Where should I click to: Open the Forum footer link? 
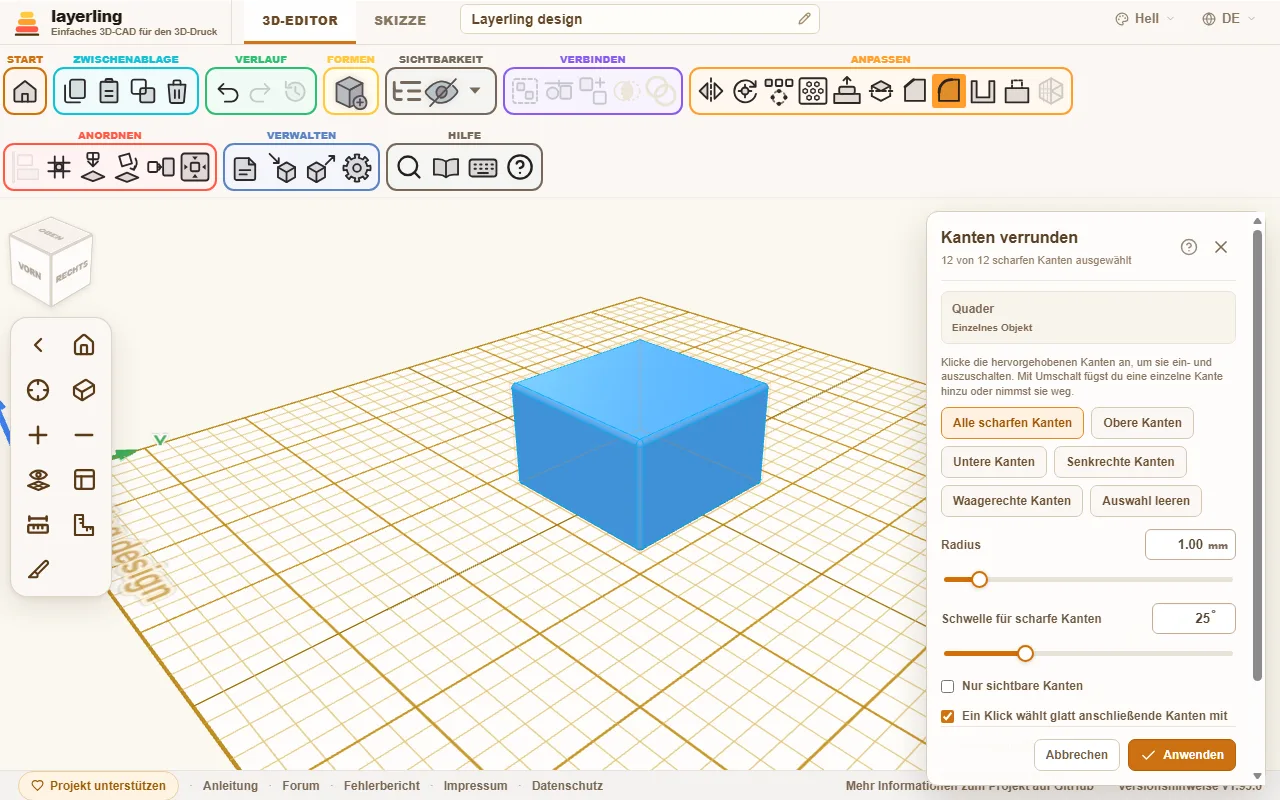pos(301,786)
